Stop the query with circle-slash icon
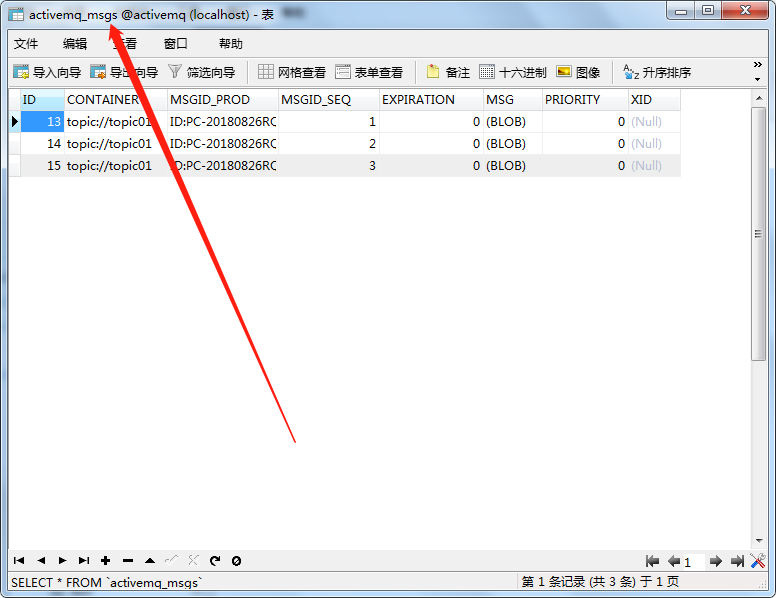Screen dimensions: 776x598 [x=237, y=561]
